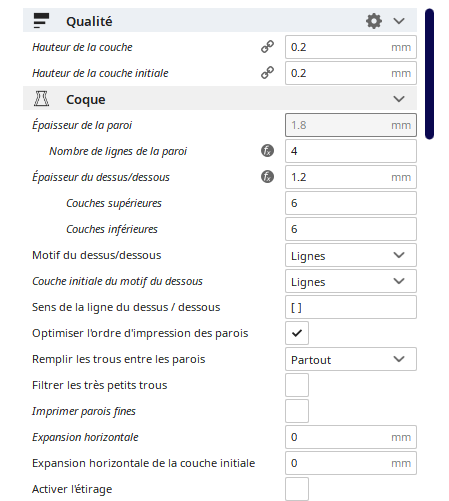Click the link icon for Hauteur de la couche initiale
Image resolution: width=449 pixels, height=501 pixels.
coord(267,73)
